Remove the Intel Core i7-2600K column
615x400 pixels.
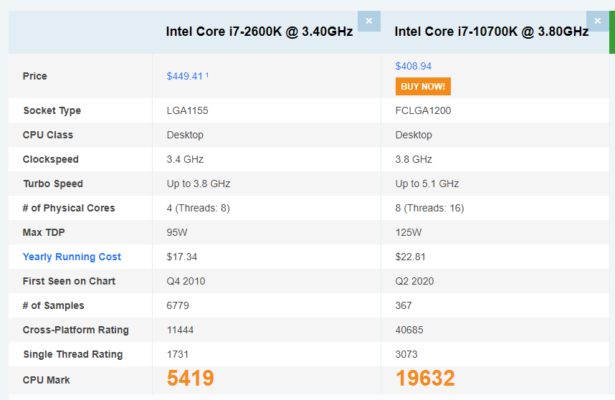pos(369,21)
